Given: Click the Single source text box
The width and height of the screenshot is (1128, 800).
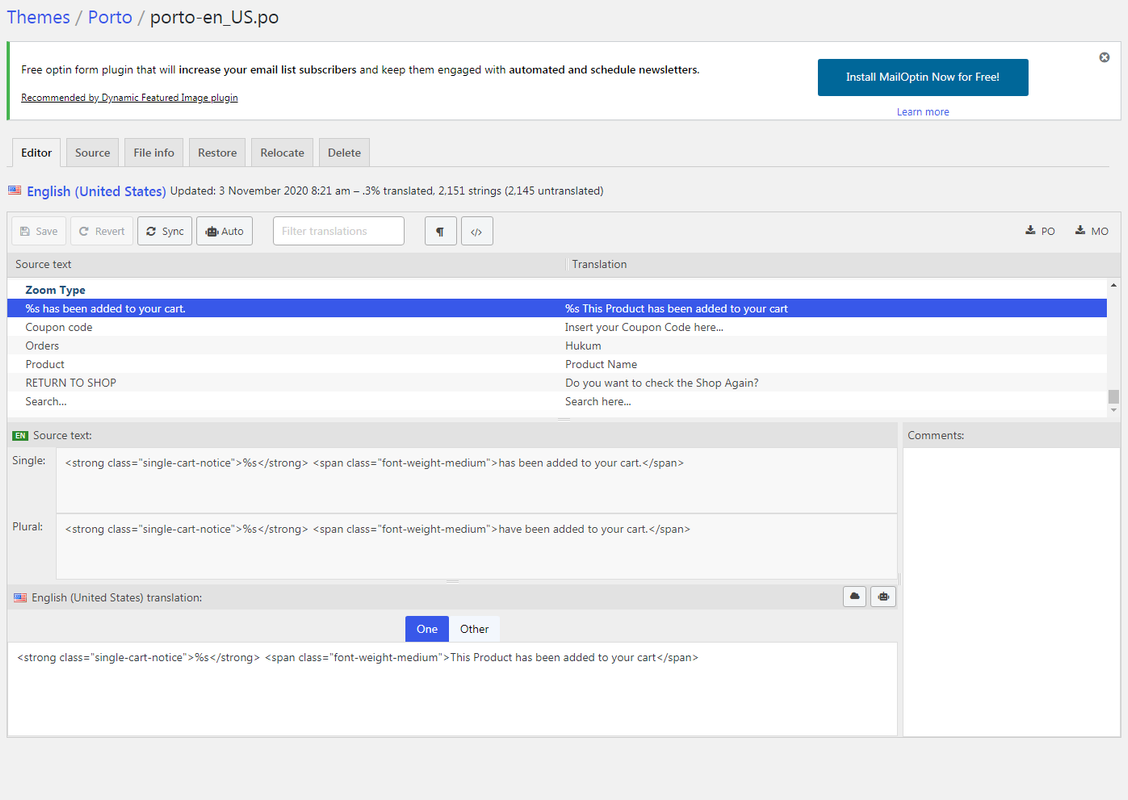Looking at the screenshot, I should [476, 480].
